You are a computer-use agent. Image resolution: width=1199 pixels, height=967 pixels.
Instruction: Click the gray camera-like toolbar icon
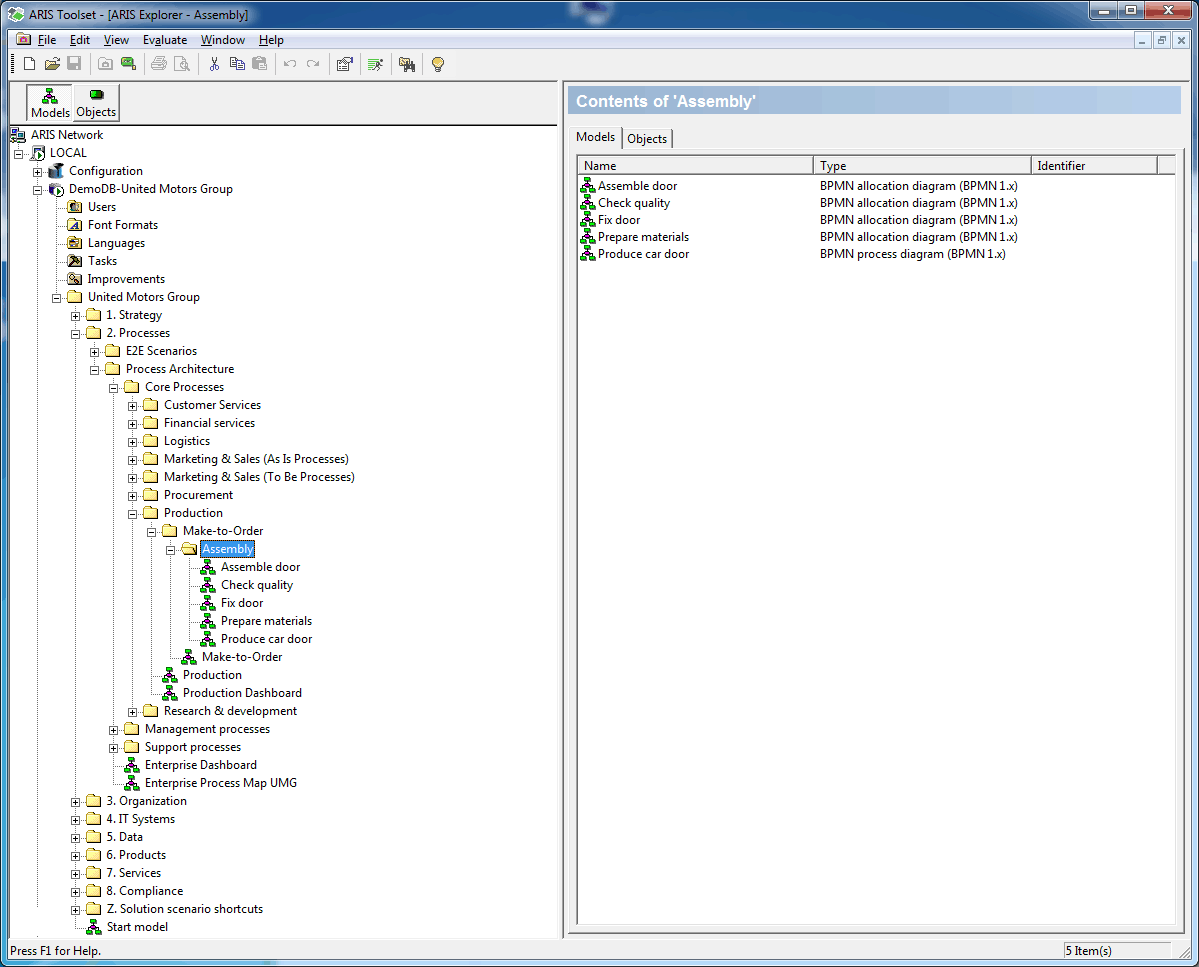click(106, 64)
